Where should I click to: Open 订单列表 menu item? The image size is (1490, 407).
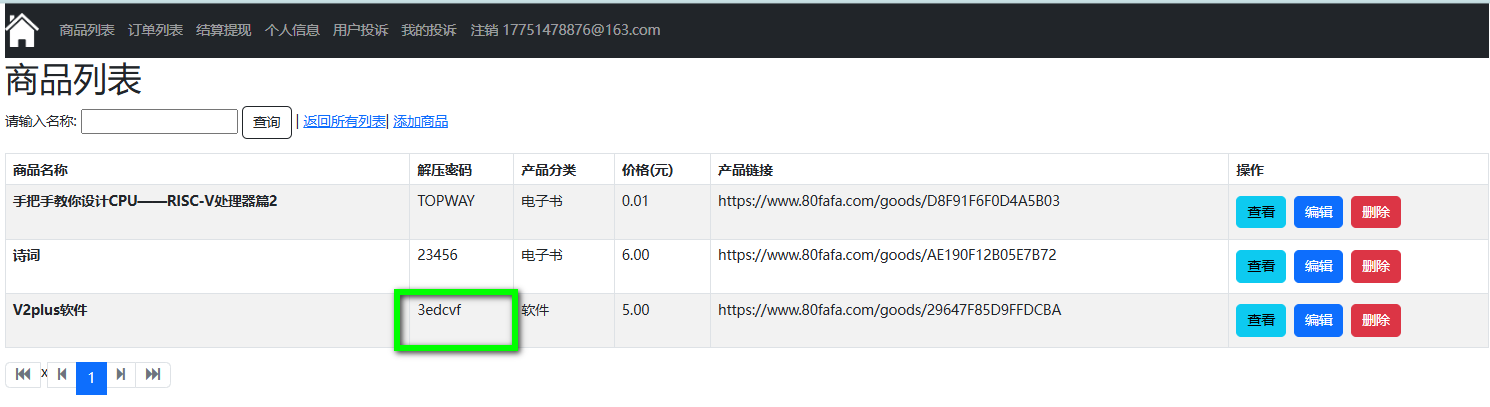(x=155, y=30)
